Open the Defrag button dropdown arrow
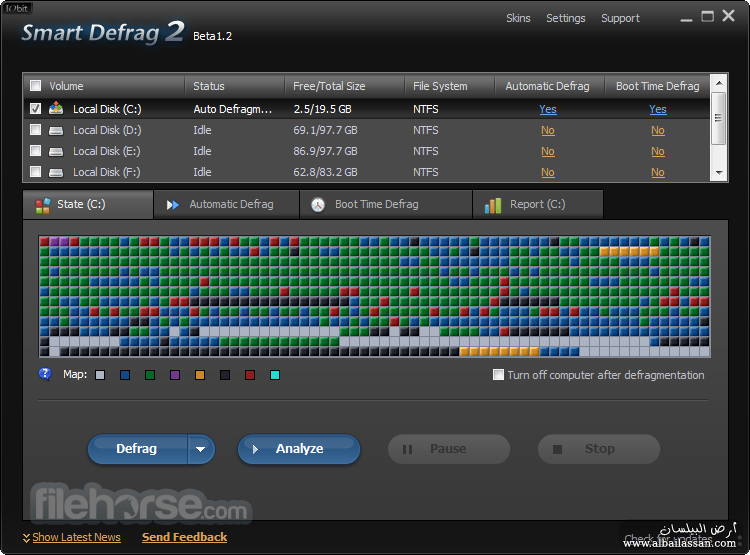The image size is (750, 555). tap(201, 449)
